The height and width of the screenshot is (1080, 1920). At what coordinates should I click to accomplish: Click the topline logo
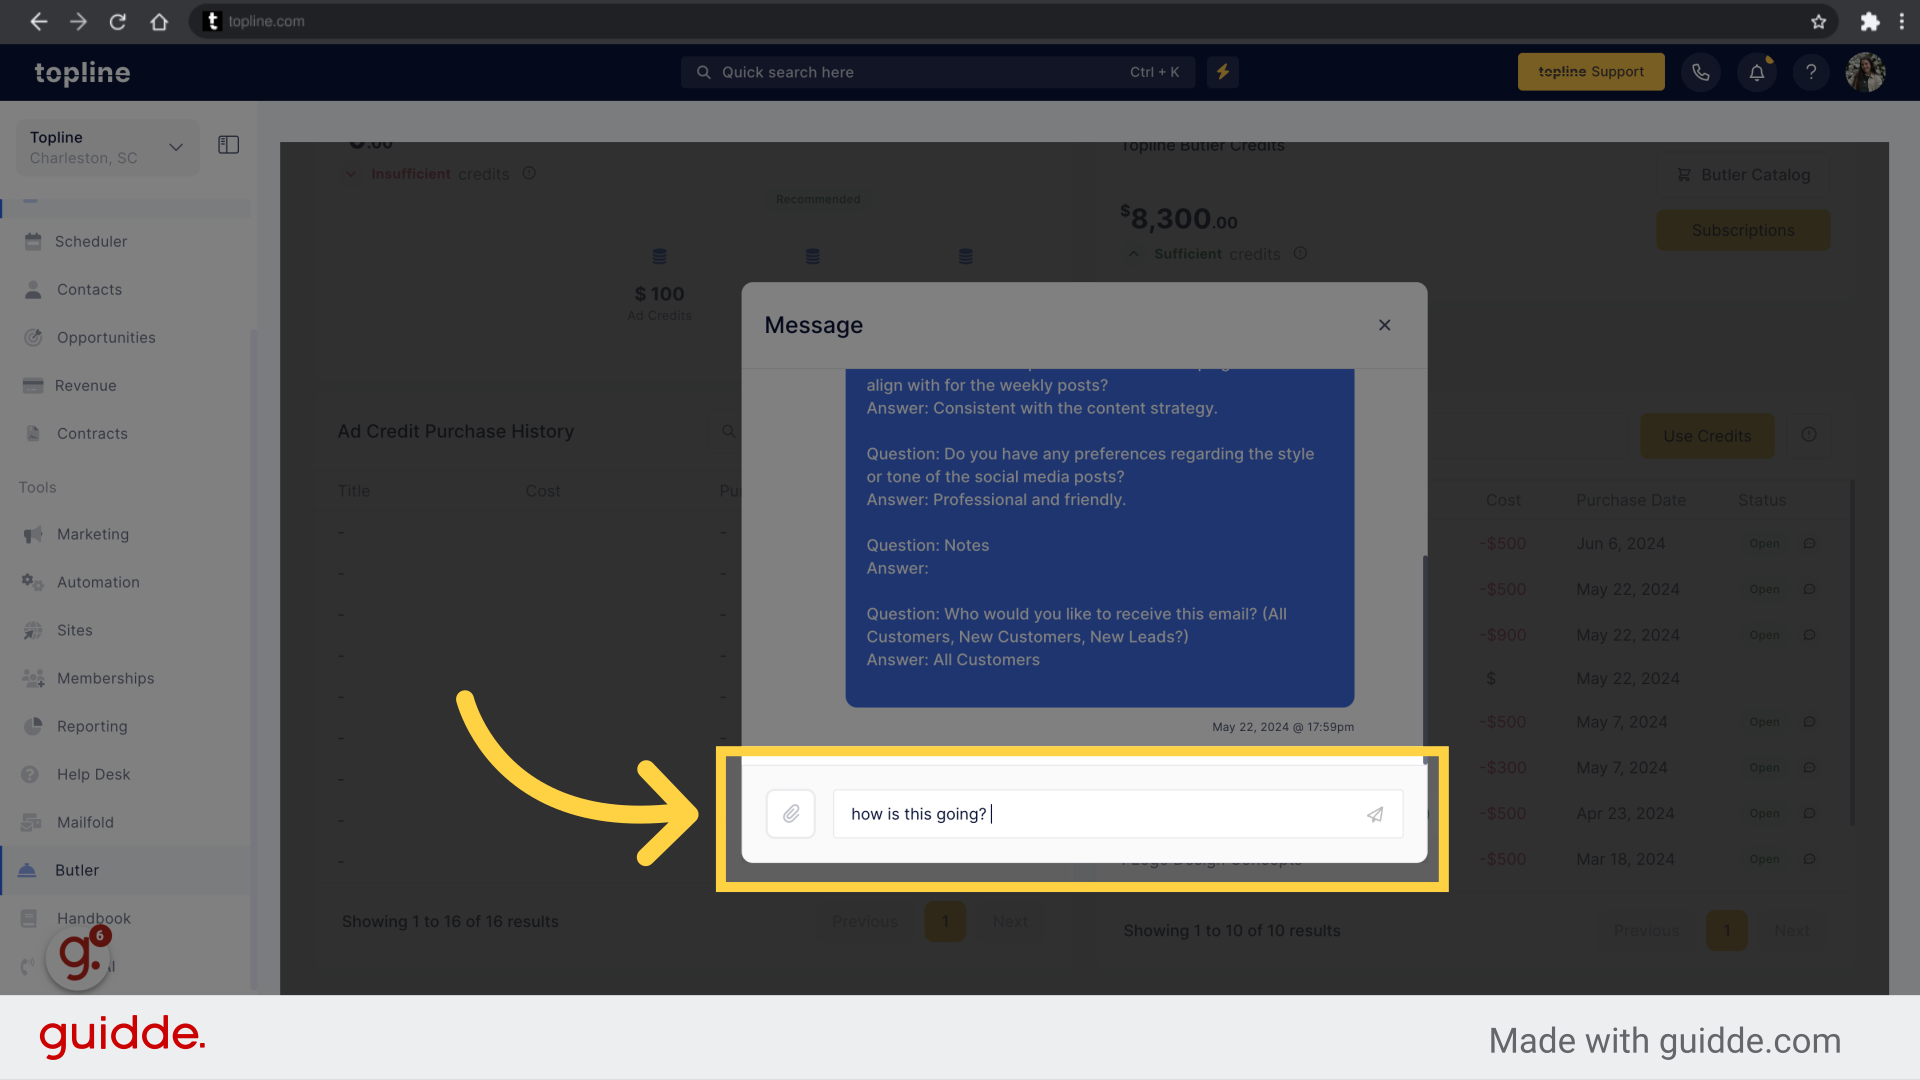tap(82, 72)
